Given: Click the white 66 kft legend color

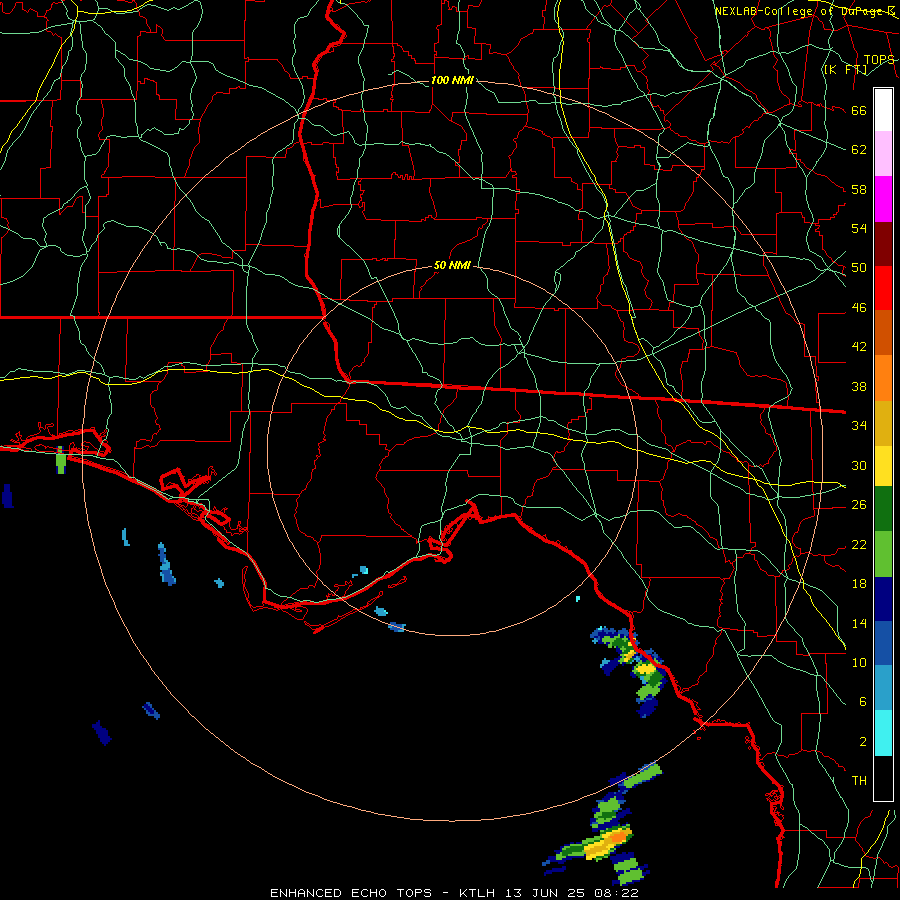Looking at the screenshot, I should click(x=883, y=110).
